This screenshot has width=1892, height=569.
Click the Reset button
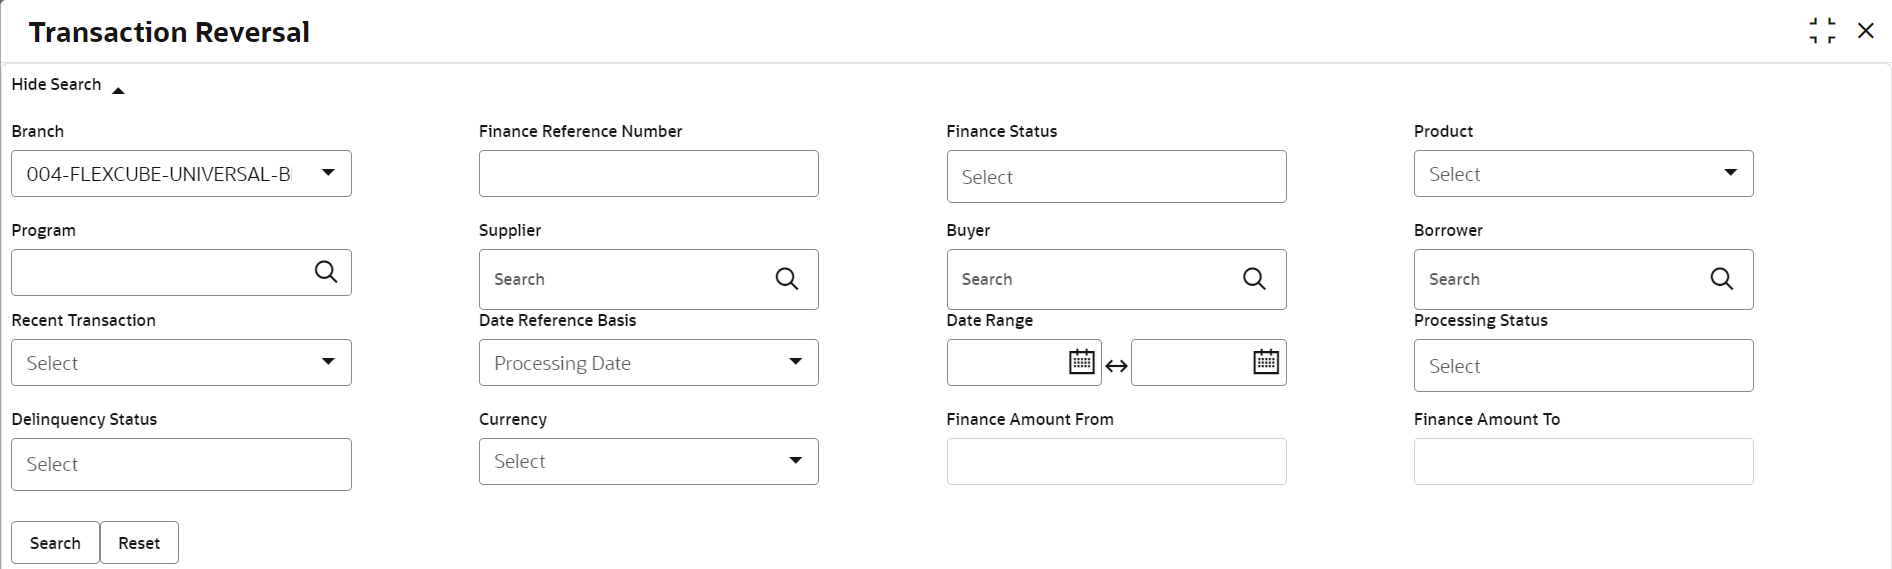tap(139, 543)
